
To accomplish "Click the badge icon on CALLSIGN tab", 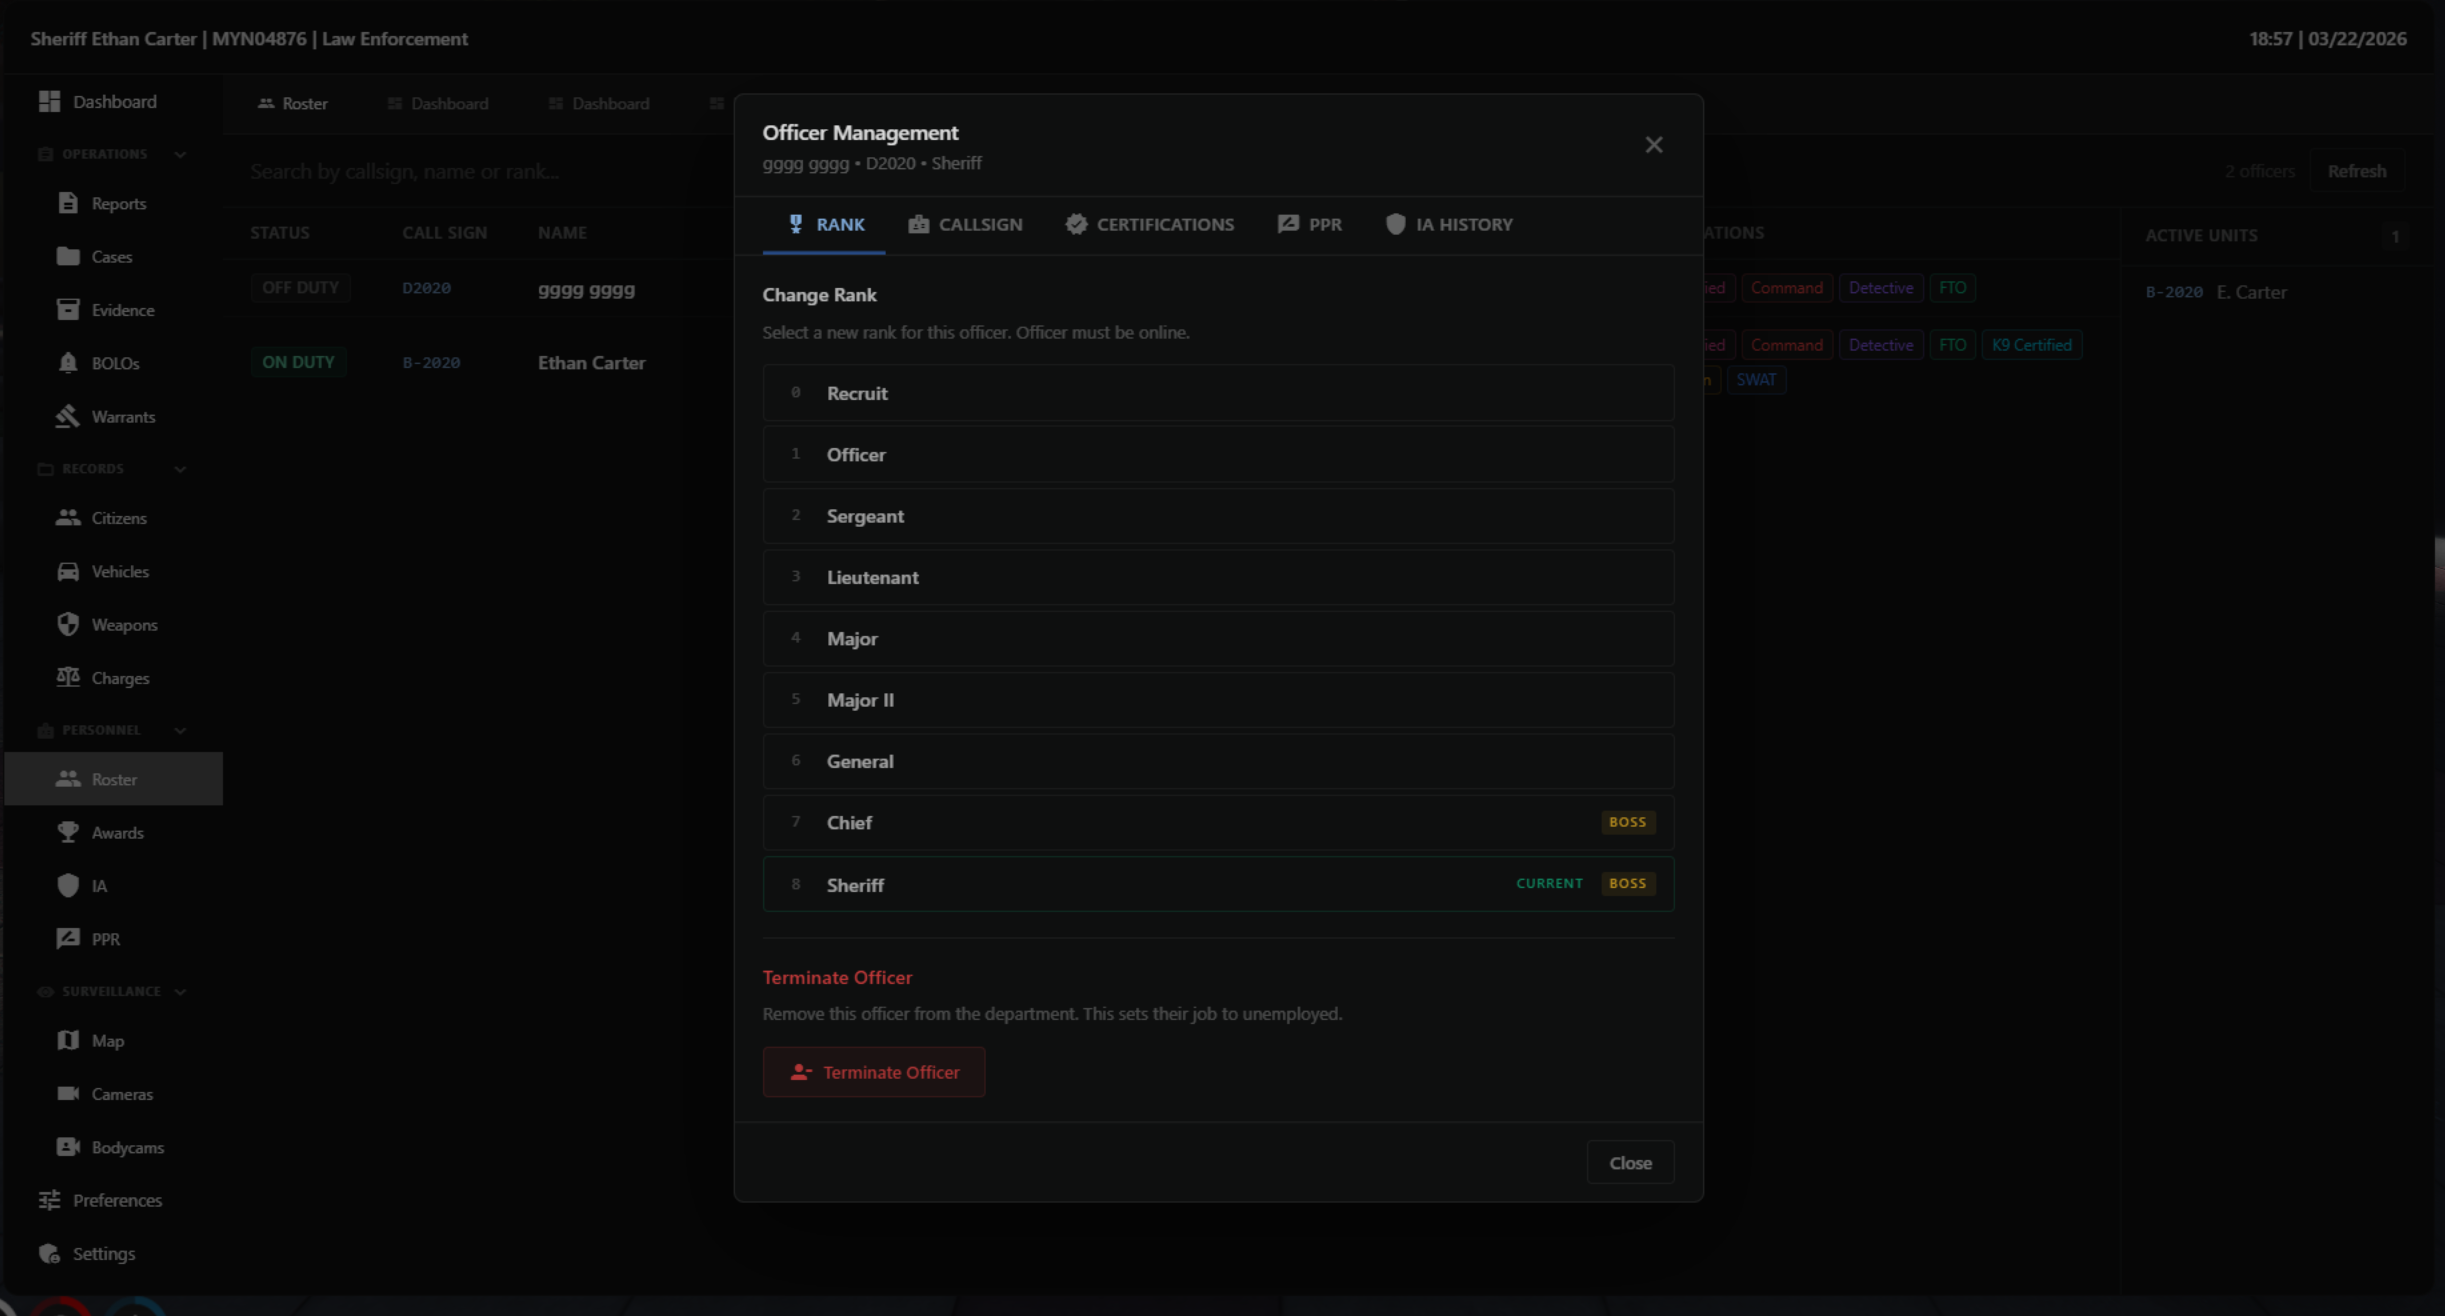I will [x=918, y=224].
